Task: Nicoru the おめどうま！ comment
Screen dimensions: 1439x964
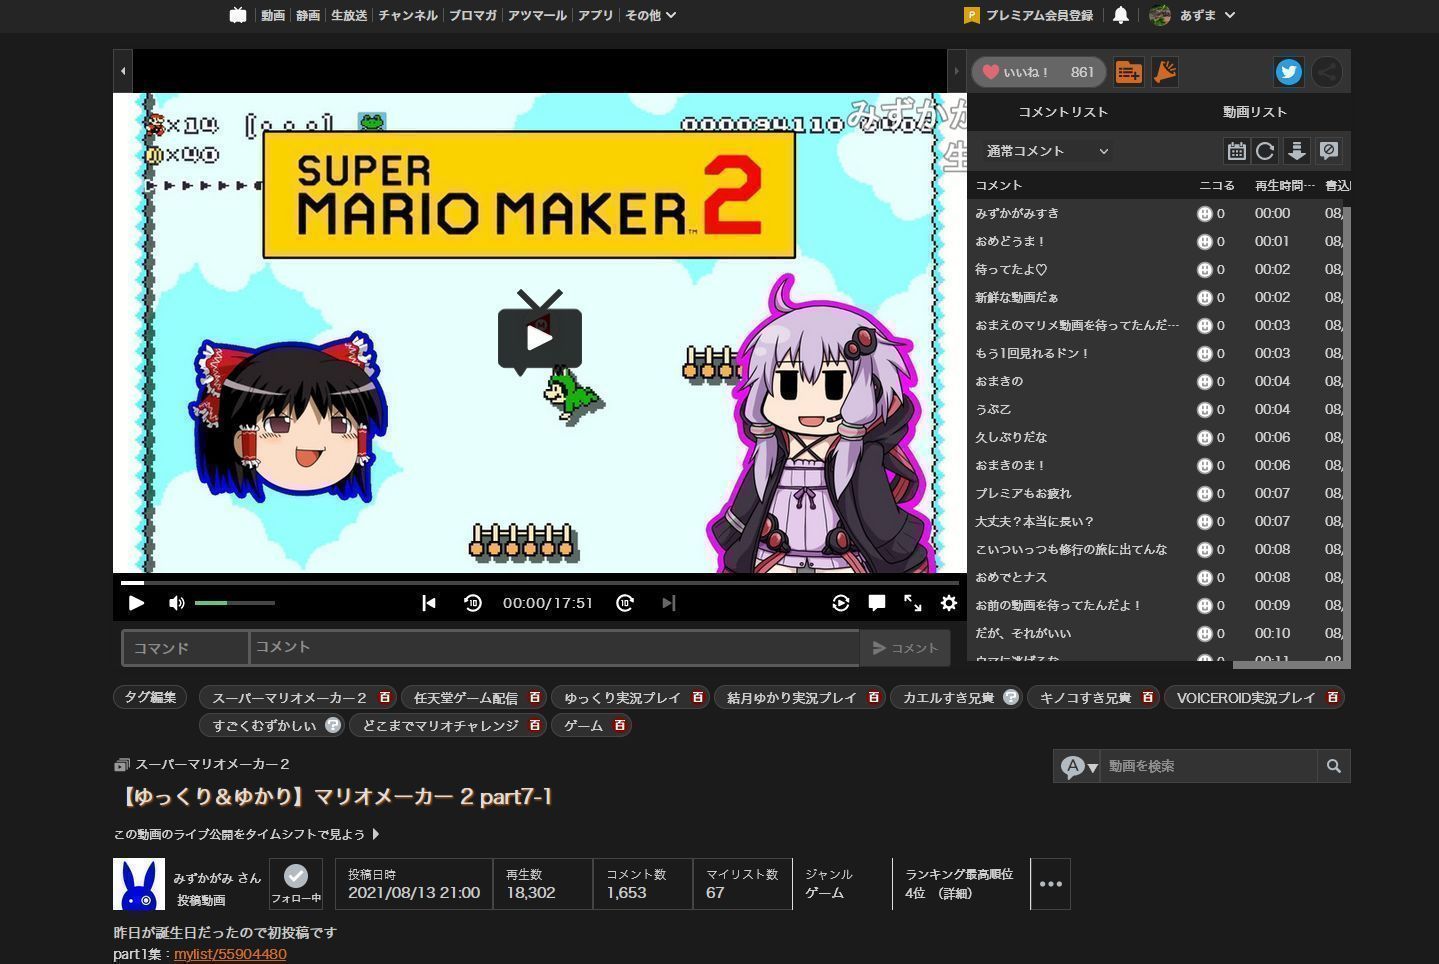Action: pos(1205,242)
